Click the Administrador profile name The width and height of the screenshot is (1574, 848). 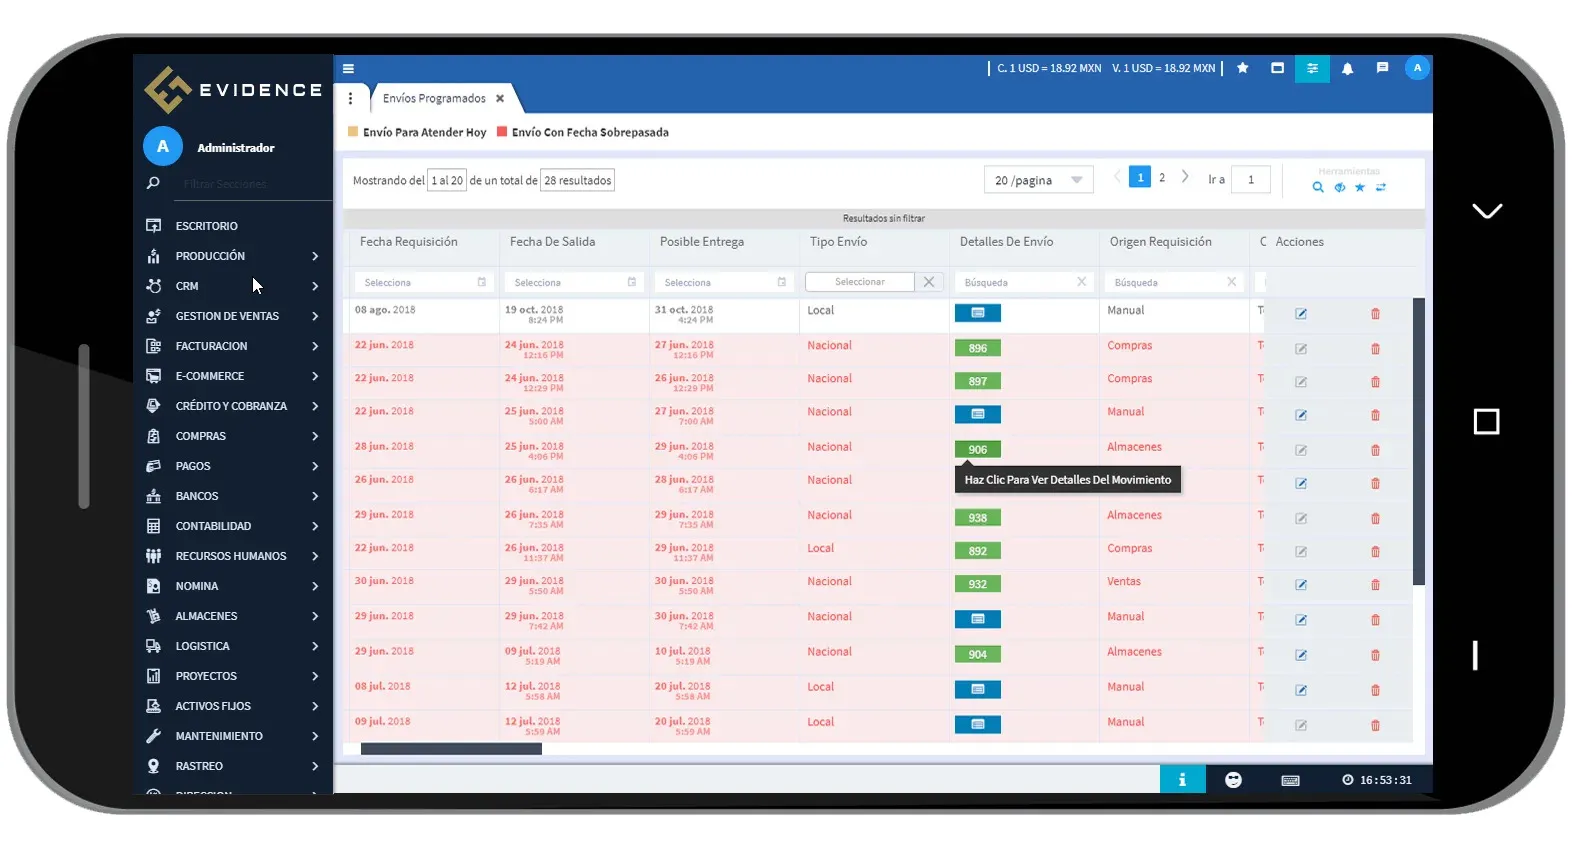pos(236,148)
